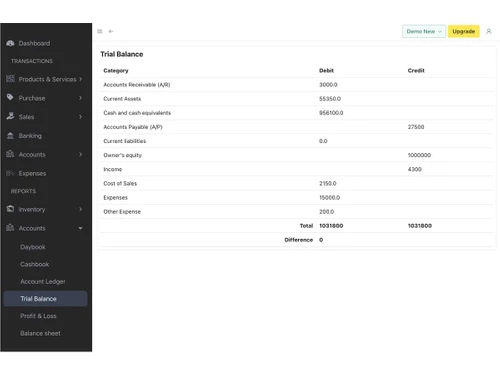Open the Expenses menu item
Viewport: 500px width, 375px height.
click(x=32, y=173)
